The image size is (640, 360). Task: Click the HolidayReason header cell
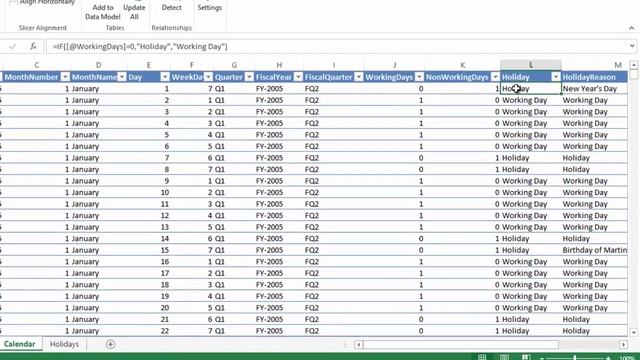pyautogui.click(x=594, y=77)
